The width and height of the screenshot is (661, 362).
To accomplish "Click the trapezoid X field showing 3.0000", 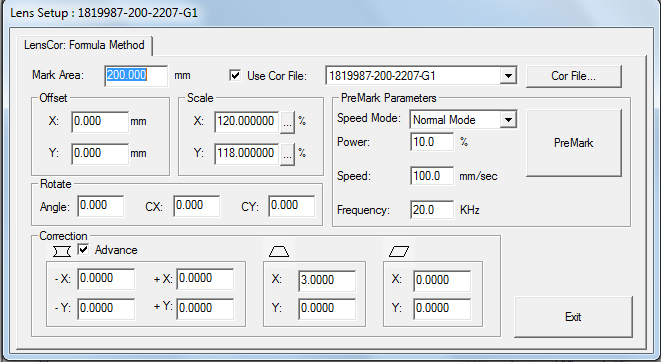I will click(327, 281).
